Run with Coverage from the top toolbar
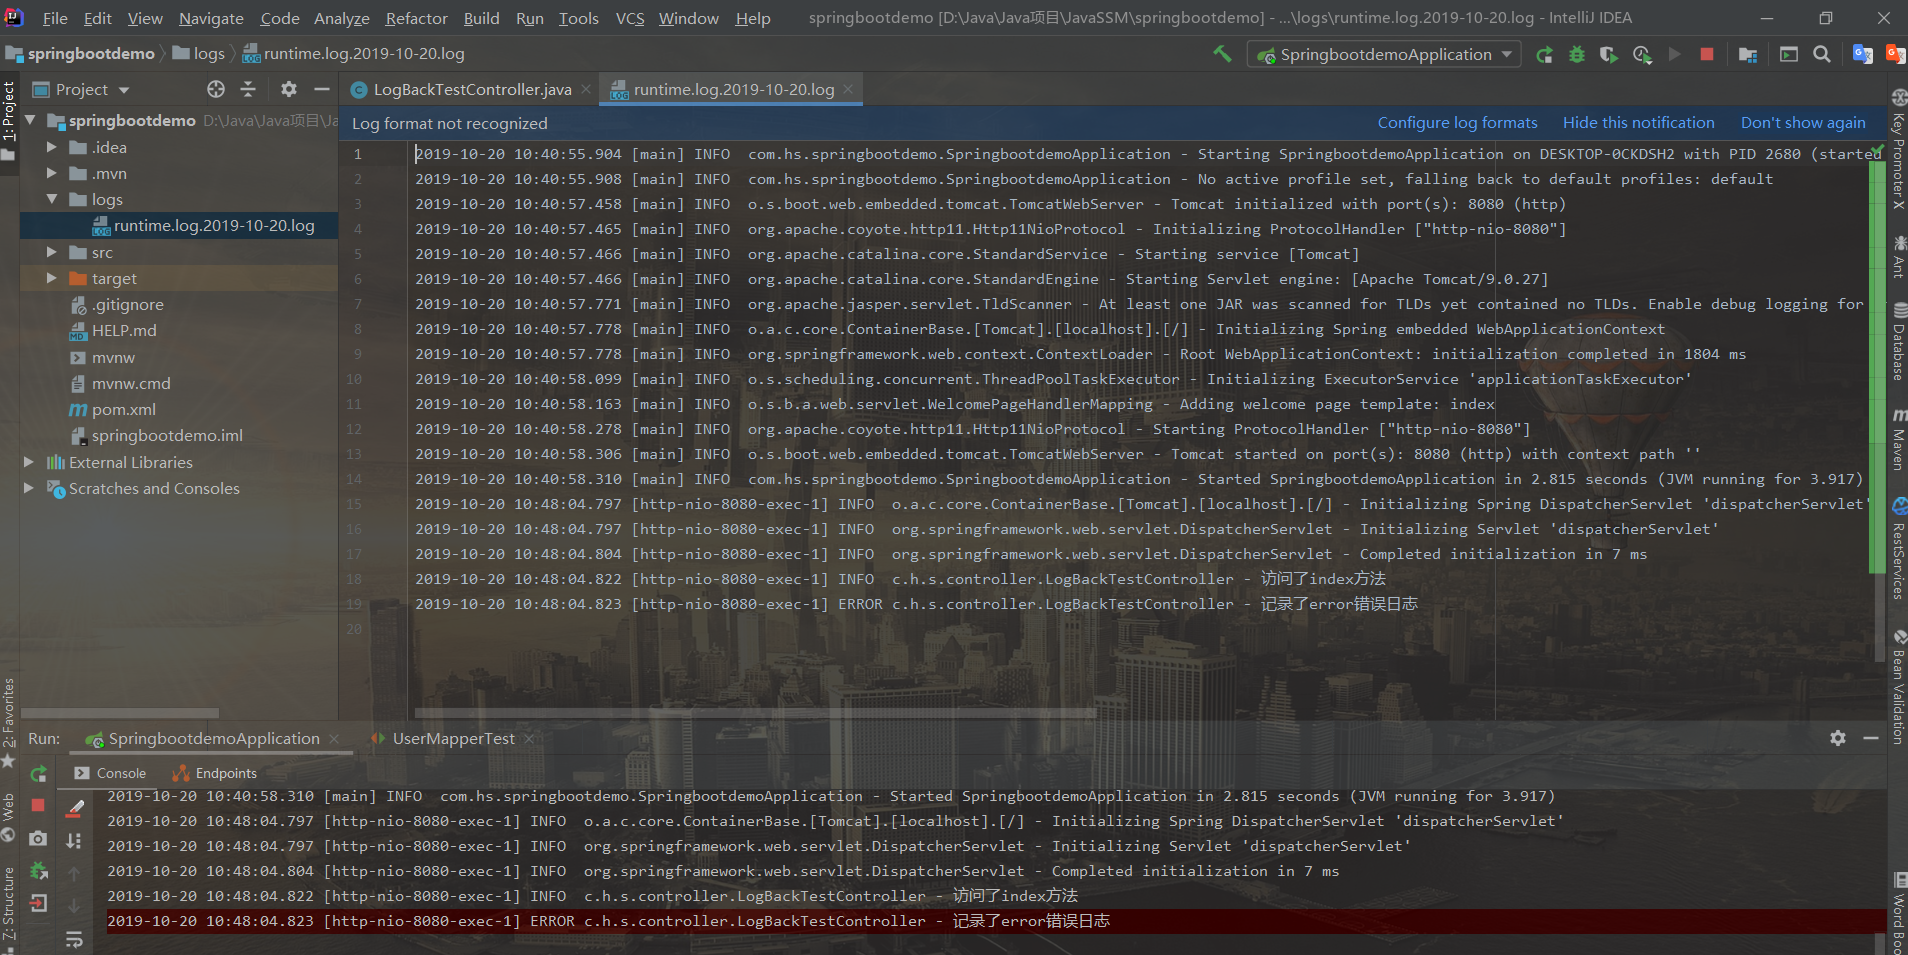Image resolution: width=1908 pixels, height=955 pixels. (1609, 55)
